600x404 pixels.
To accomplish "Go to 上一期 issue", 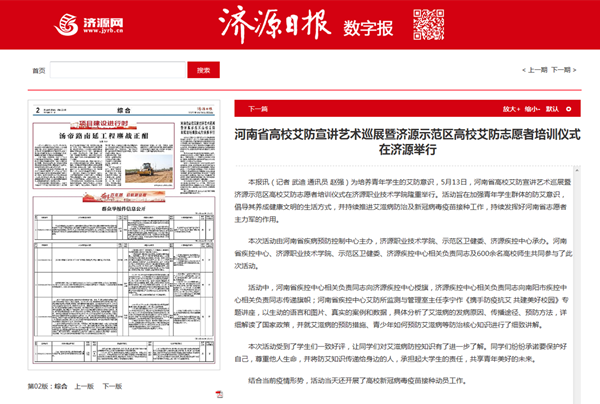I will [x=535, y=70].
